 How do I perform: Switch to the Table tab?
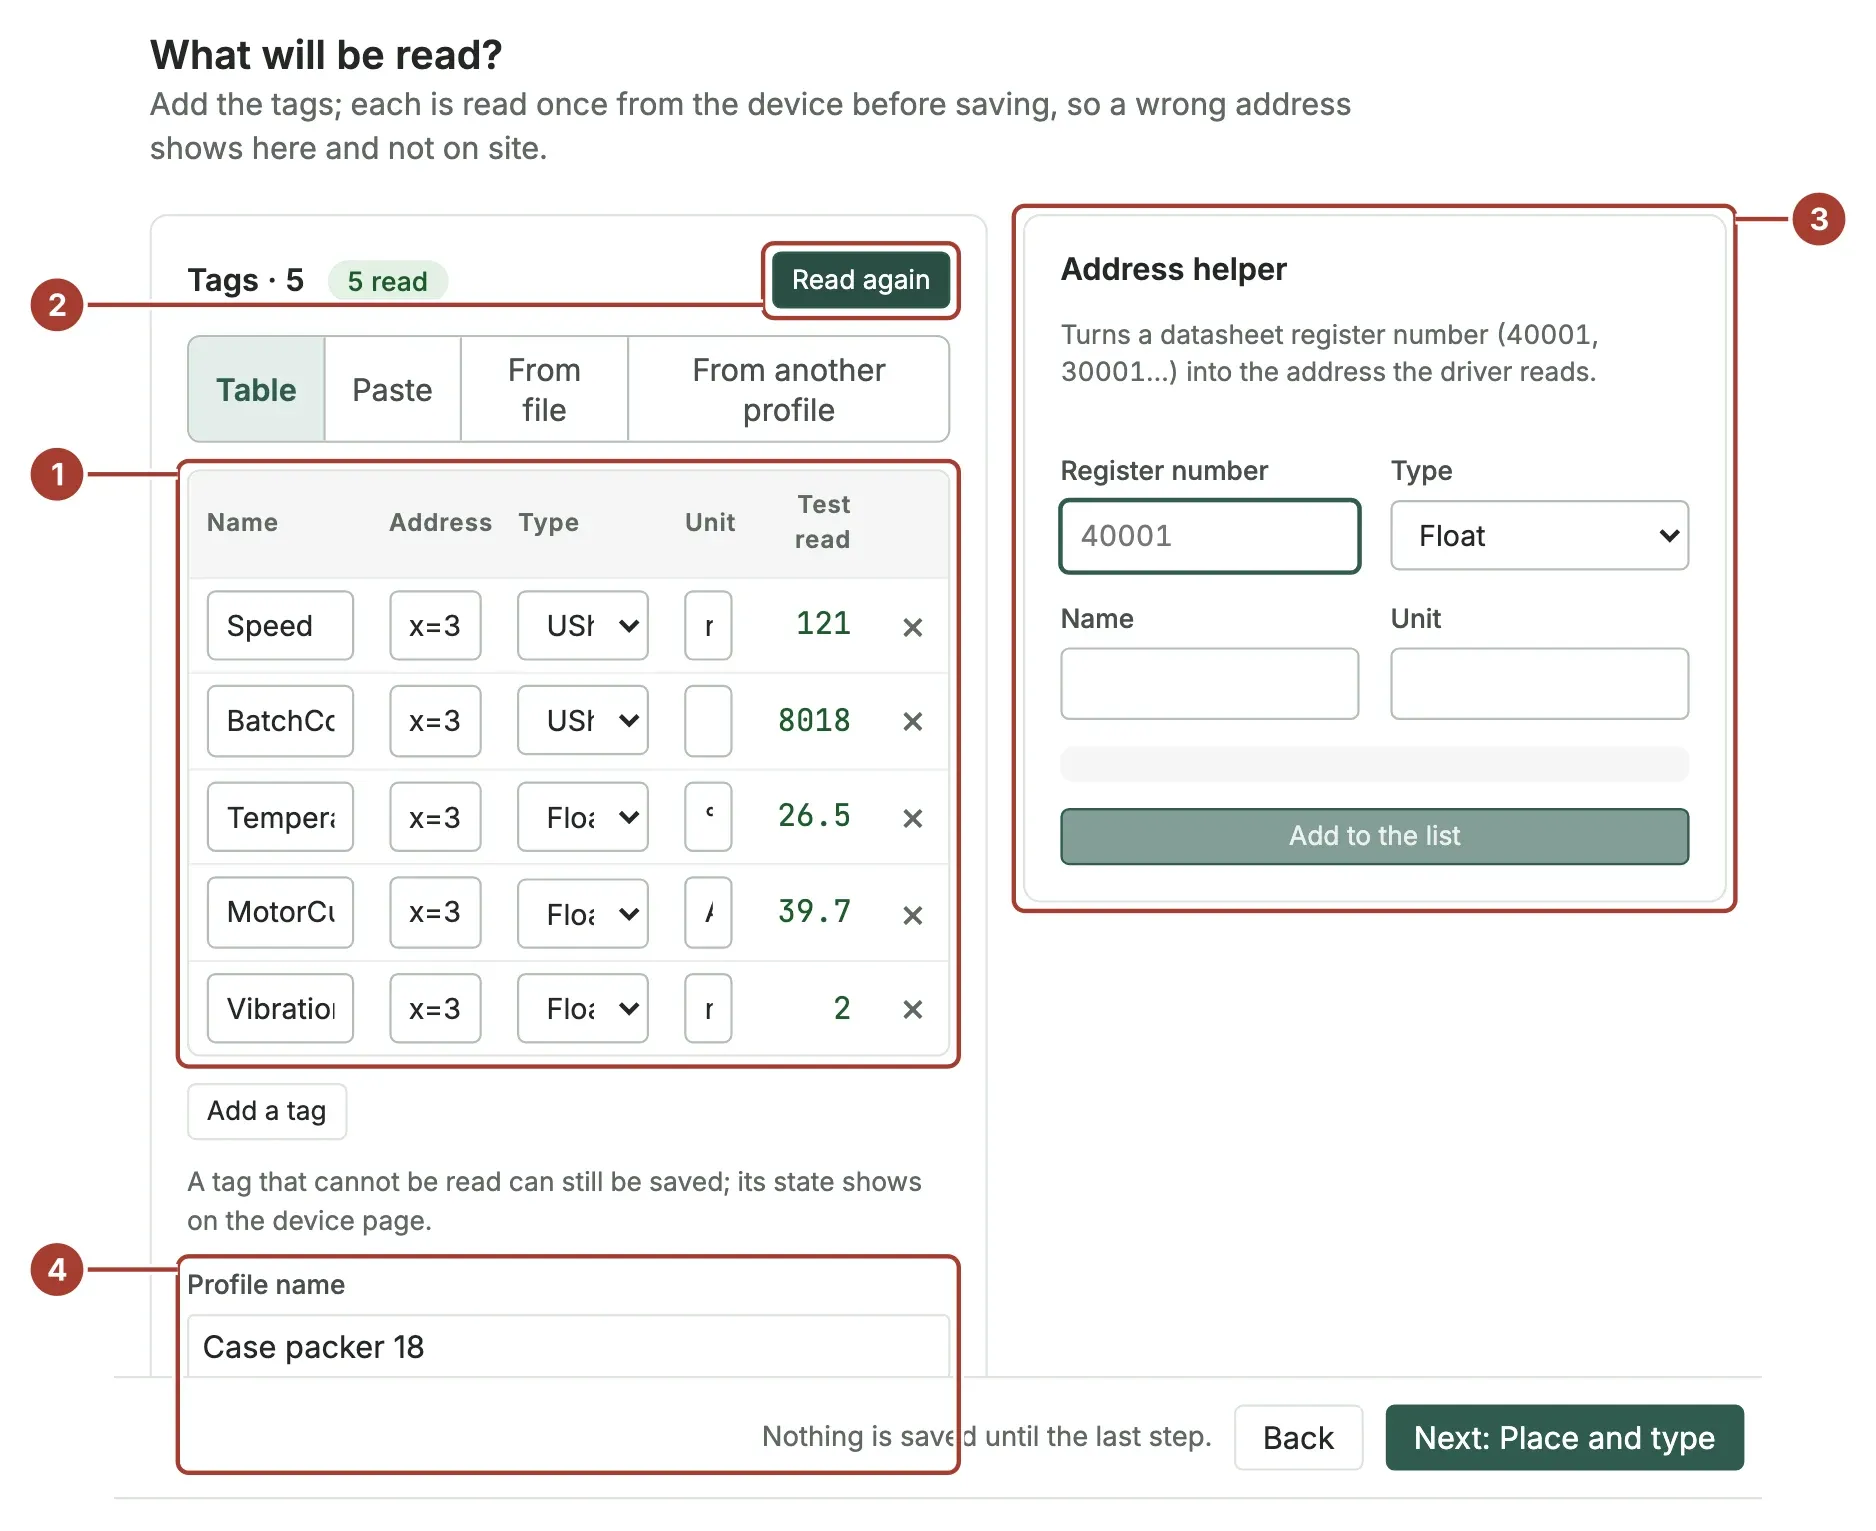[x=256, y=389]
